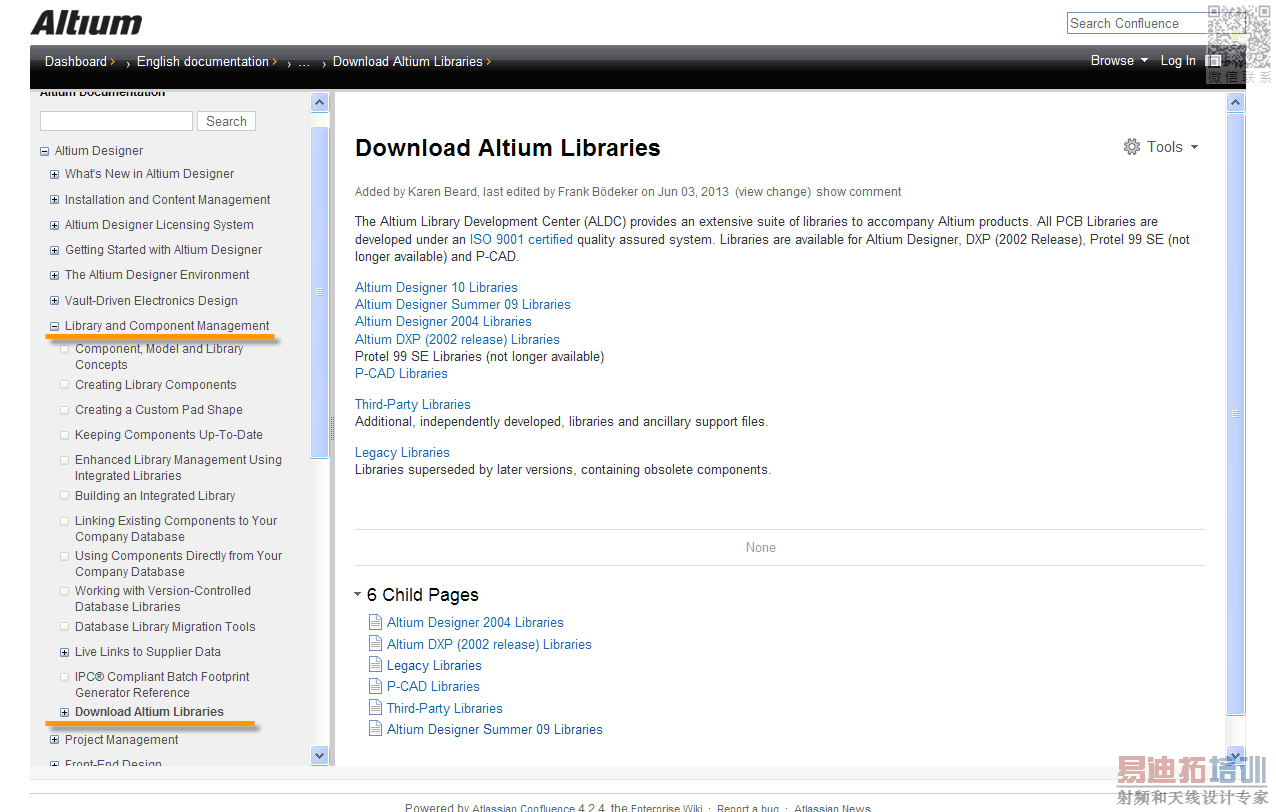The image size is (1276, 812).
Task: Expand Altium Designer Licensing System node
Action: coord(55,225)
